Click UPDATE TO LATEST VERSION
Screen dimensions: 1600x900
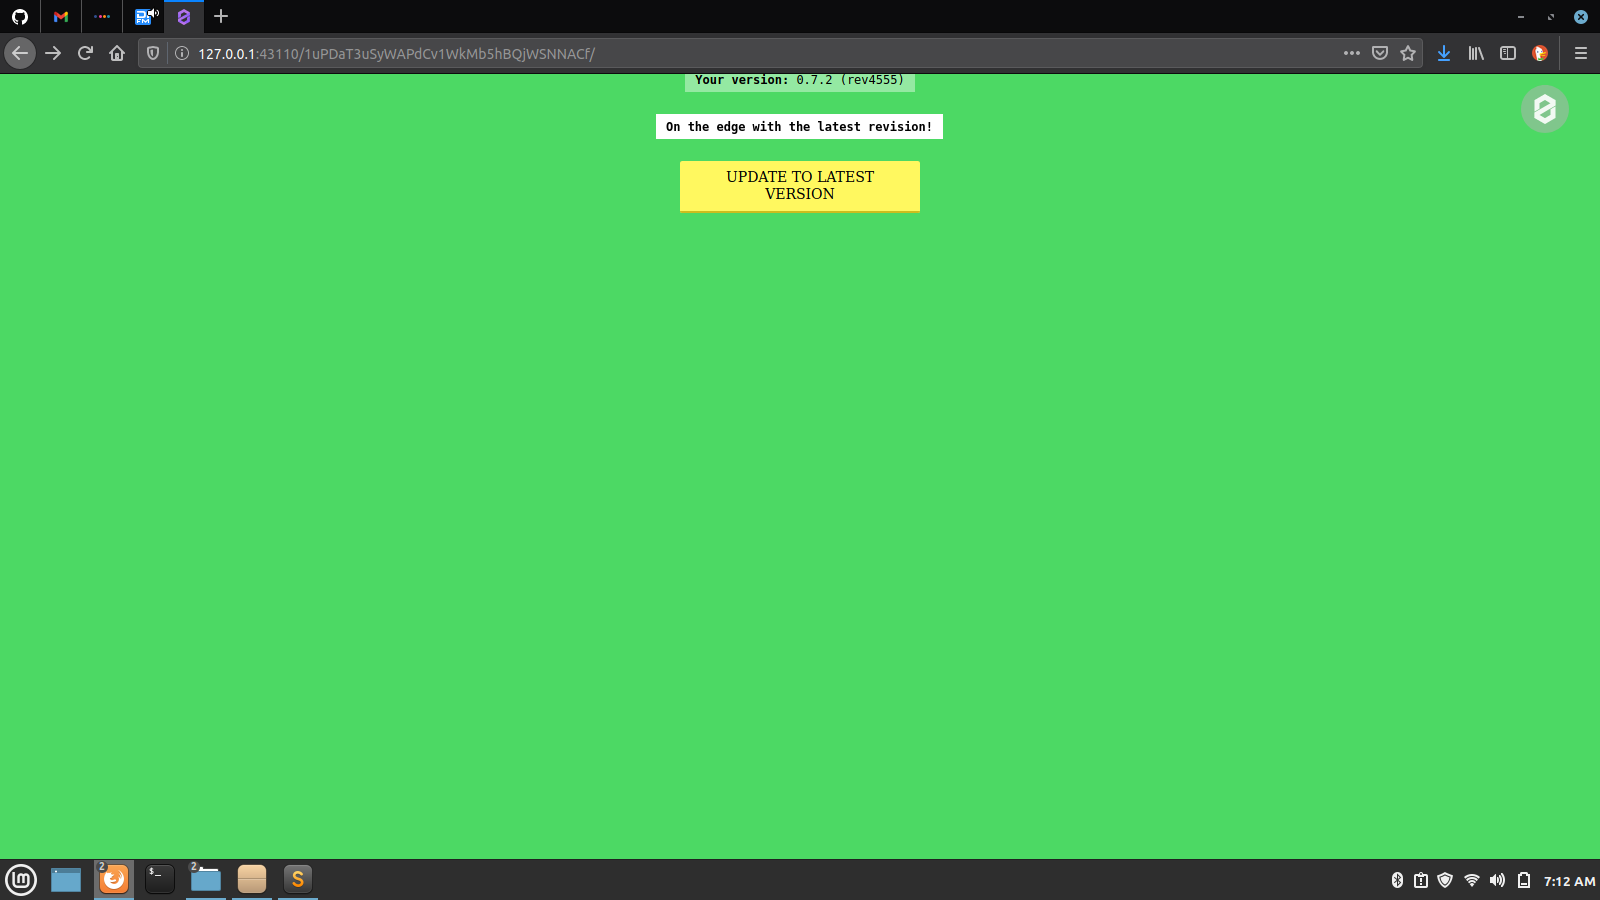(799, 185)
